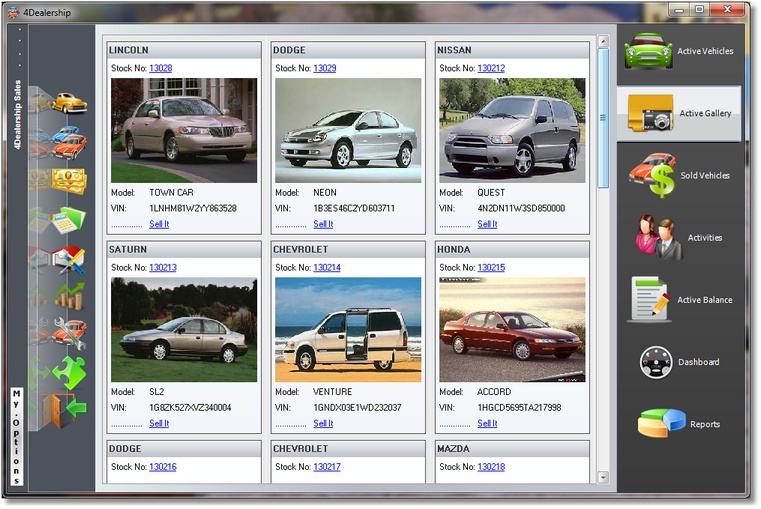Screen dimensions: 761x509
Task: Click the gold money bill sidebar icon
Action: tap(69, 180)
